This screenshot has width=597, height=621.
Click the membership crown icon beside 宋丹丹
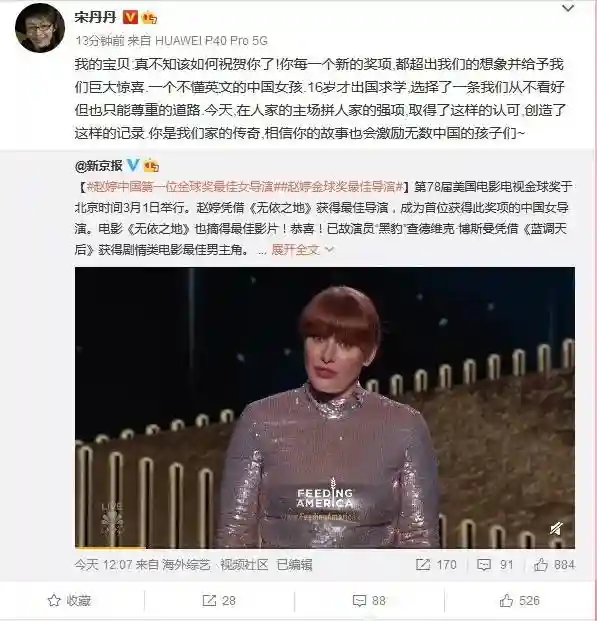pos(149,18)
